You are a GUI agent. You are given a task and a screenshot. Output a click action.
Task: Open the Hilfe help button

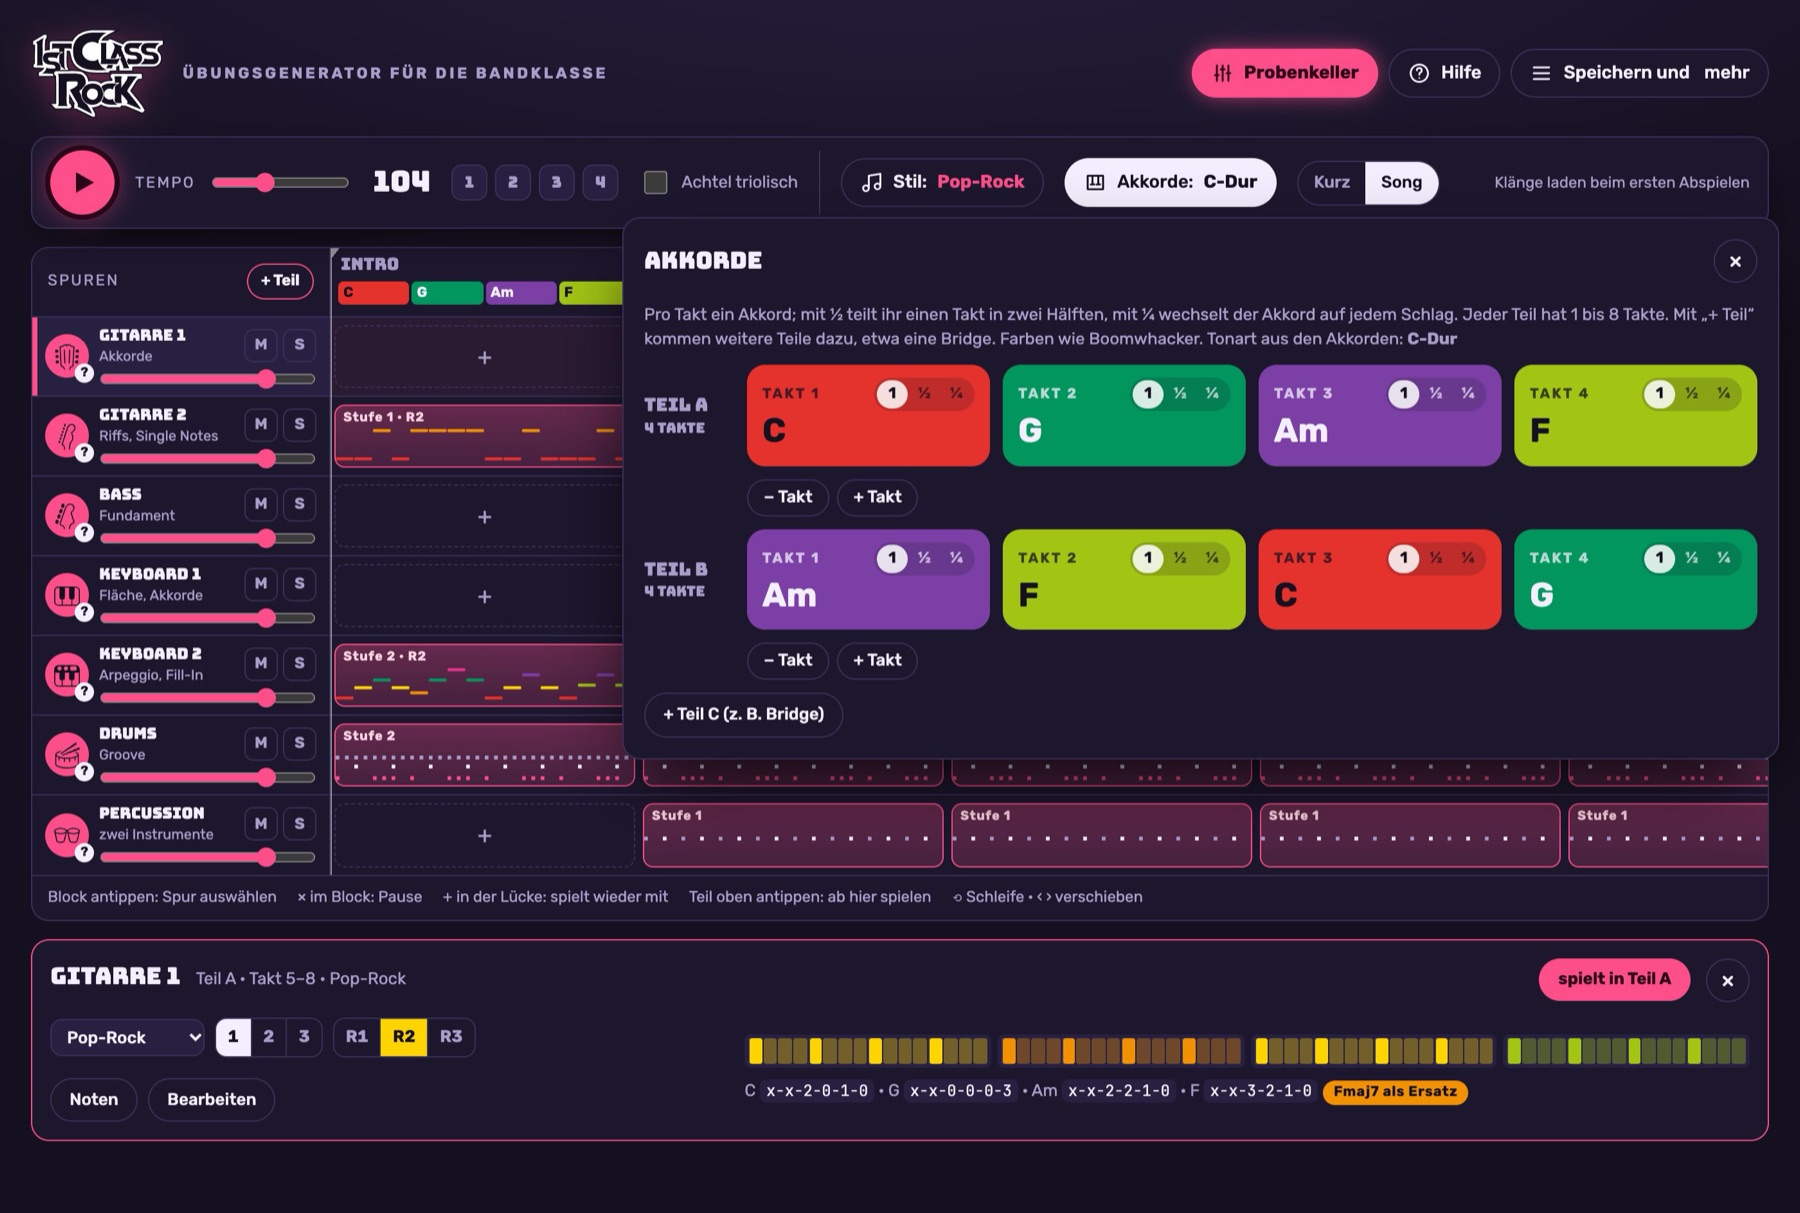click(x=1445, y=73)
